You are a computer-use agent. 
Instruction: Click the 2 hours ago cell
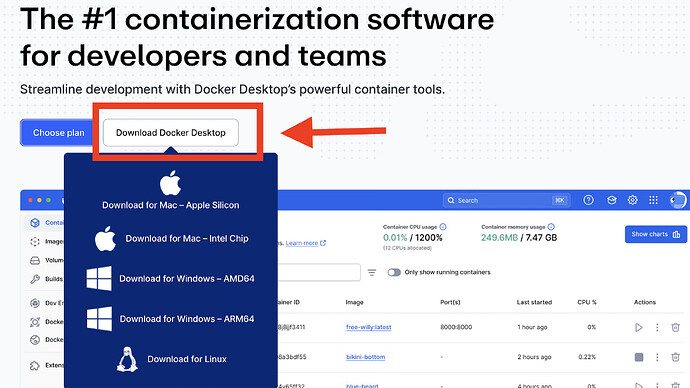click(x=534, y=357)
